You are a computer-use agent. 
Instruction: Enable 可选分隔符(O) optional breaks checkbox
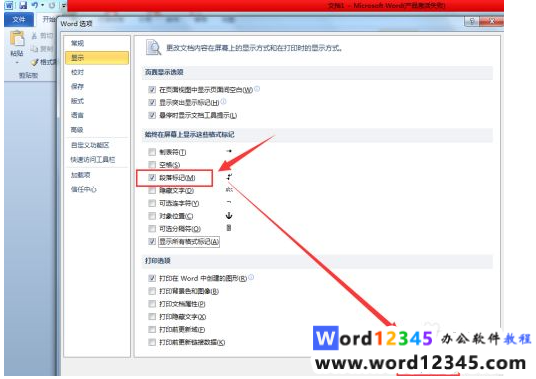pos(152,229)
